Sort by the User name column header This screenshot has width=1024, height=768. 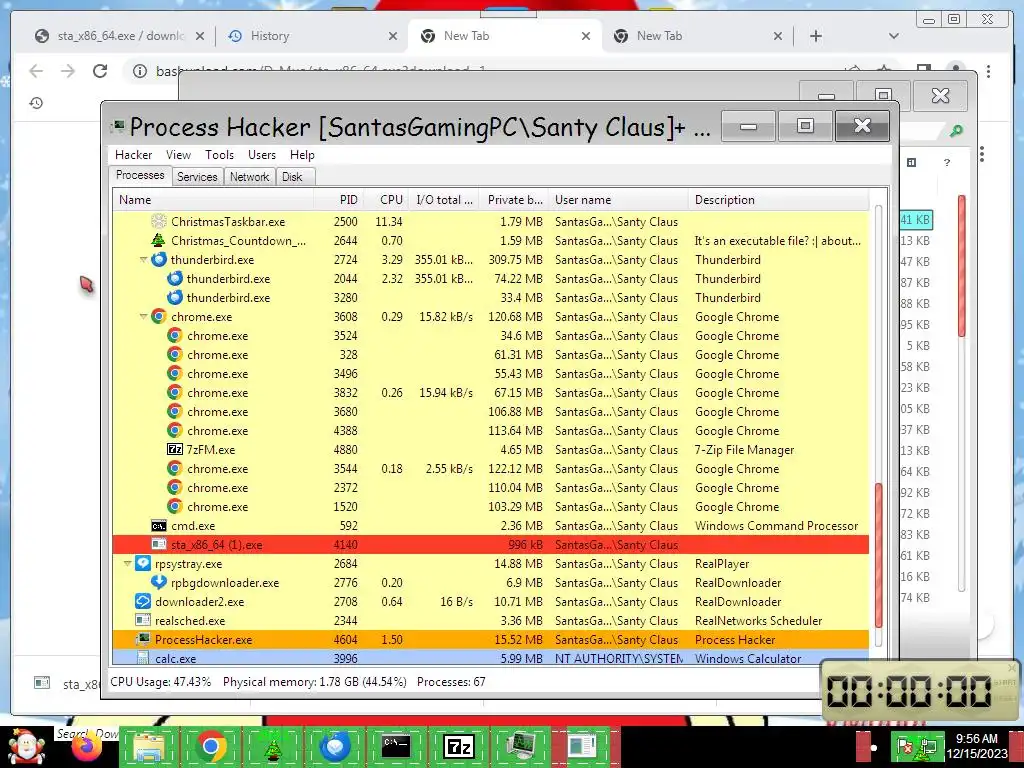click(618, 200)
